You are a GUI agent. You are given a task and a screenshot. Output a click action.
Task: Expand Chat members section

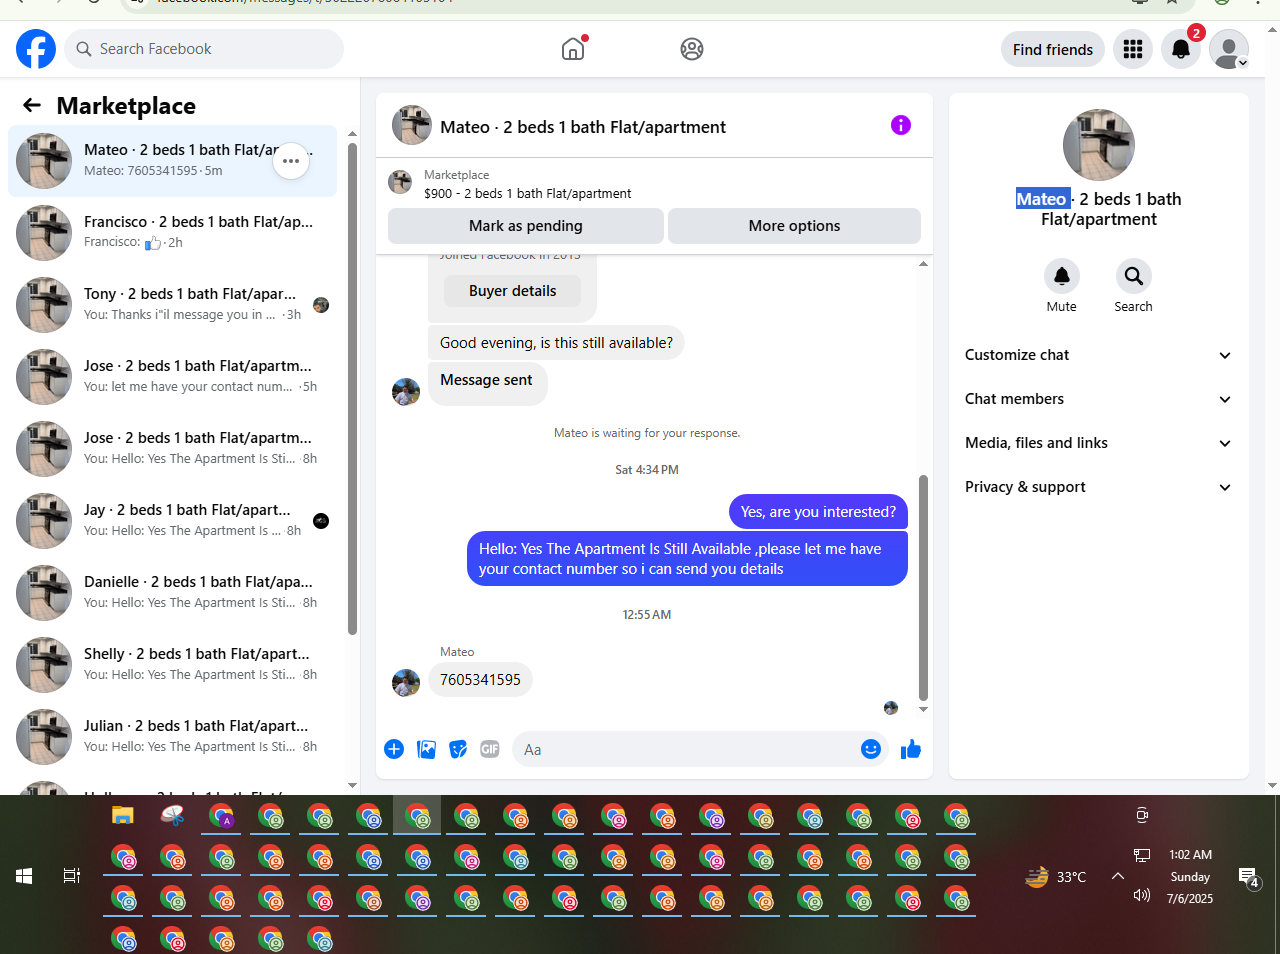tap(1098, 399)
